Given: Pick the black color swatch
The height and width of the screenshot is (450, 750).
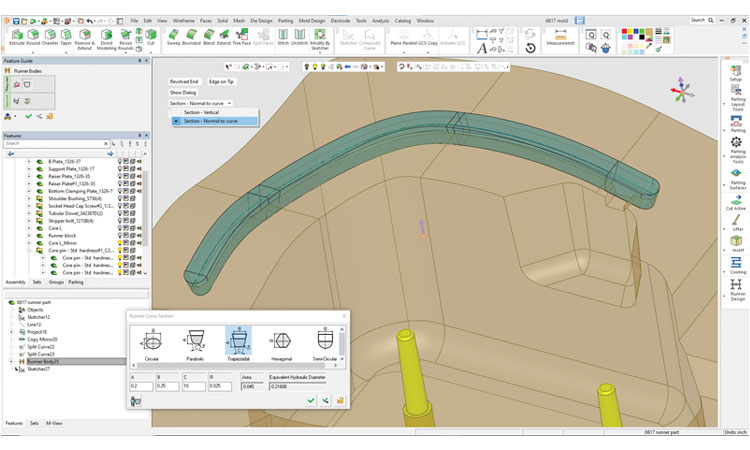Looking at the screenshot, I should tap(641, 37).
